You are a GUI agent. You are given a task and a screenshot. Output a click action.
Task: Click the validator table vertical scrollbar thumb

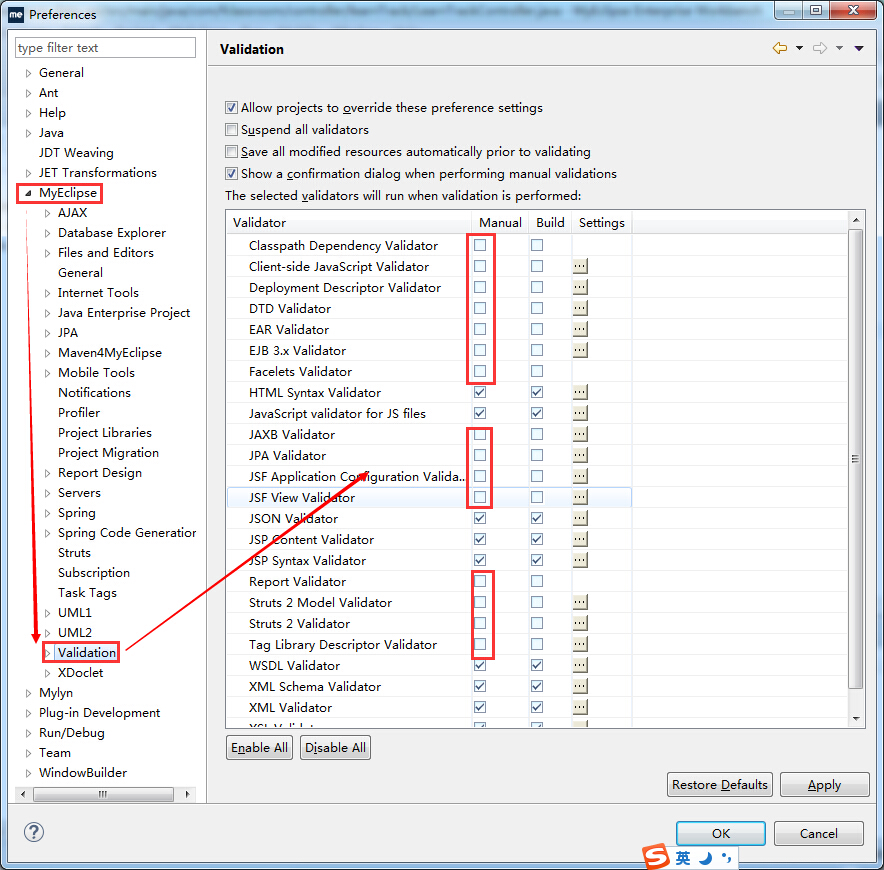855,458
